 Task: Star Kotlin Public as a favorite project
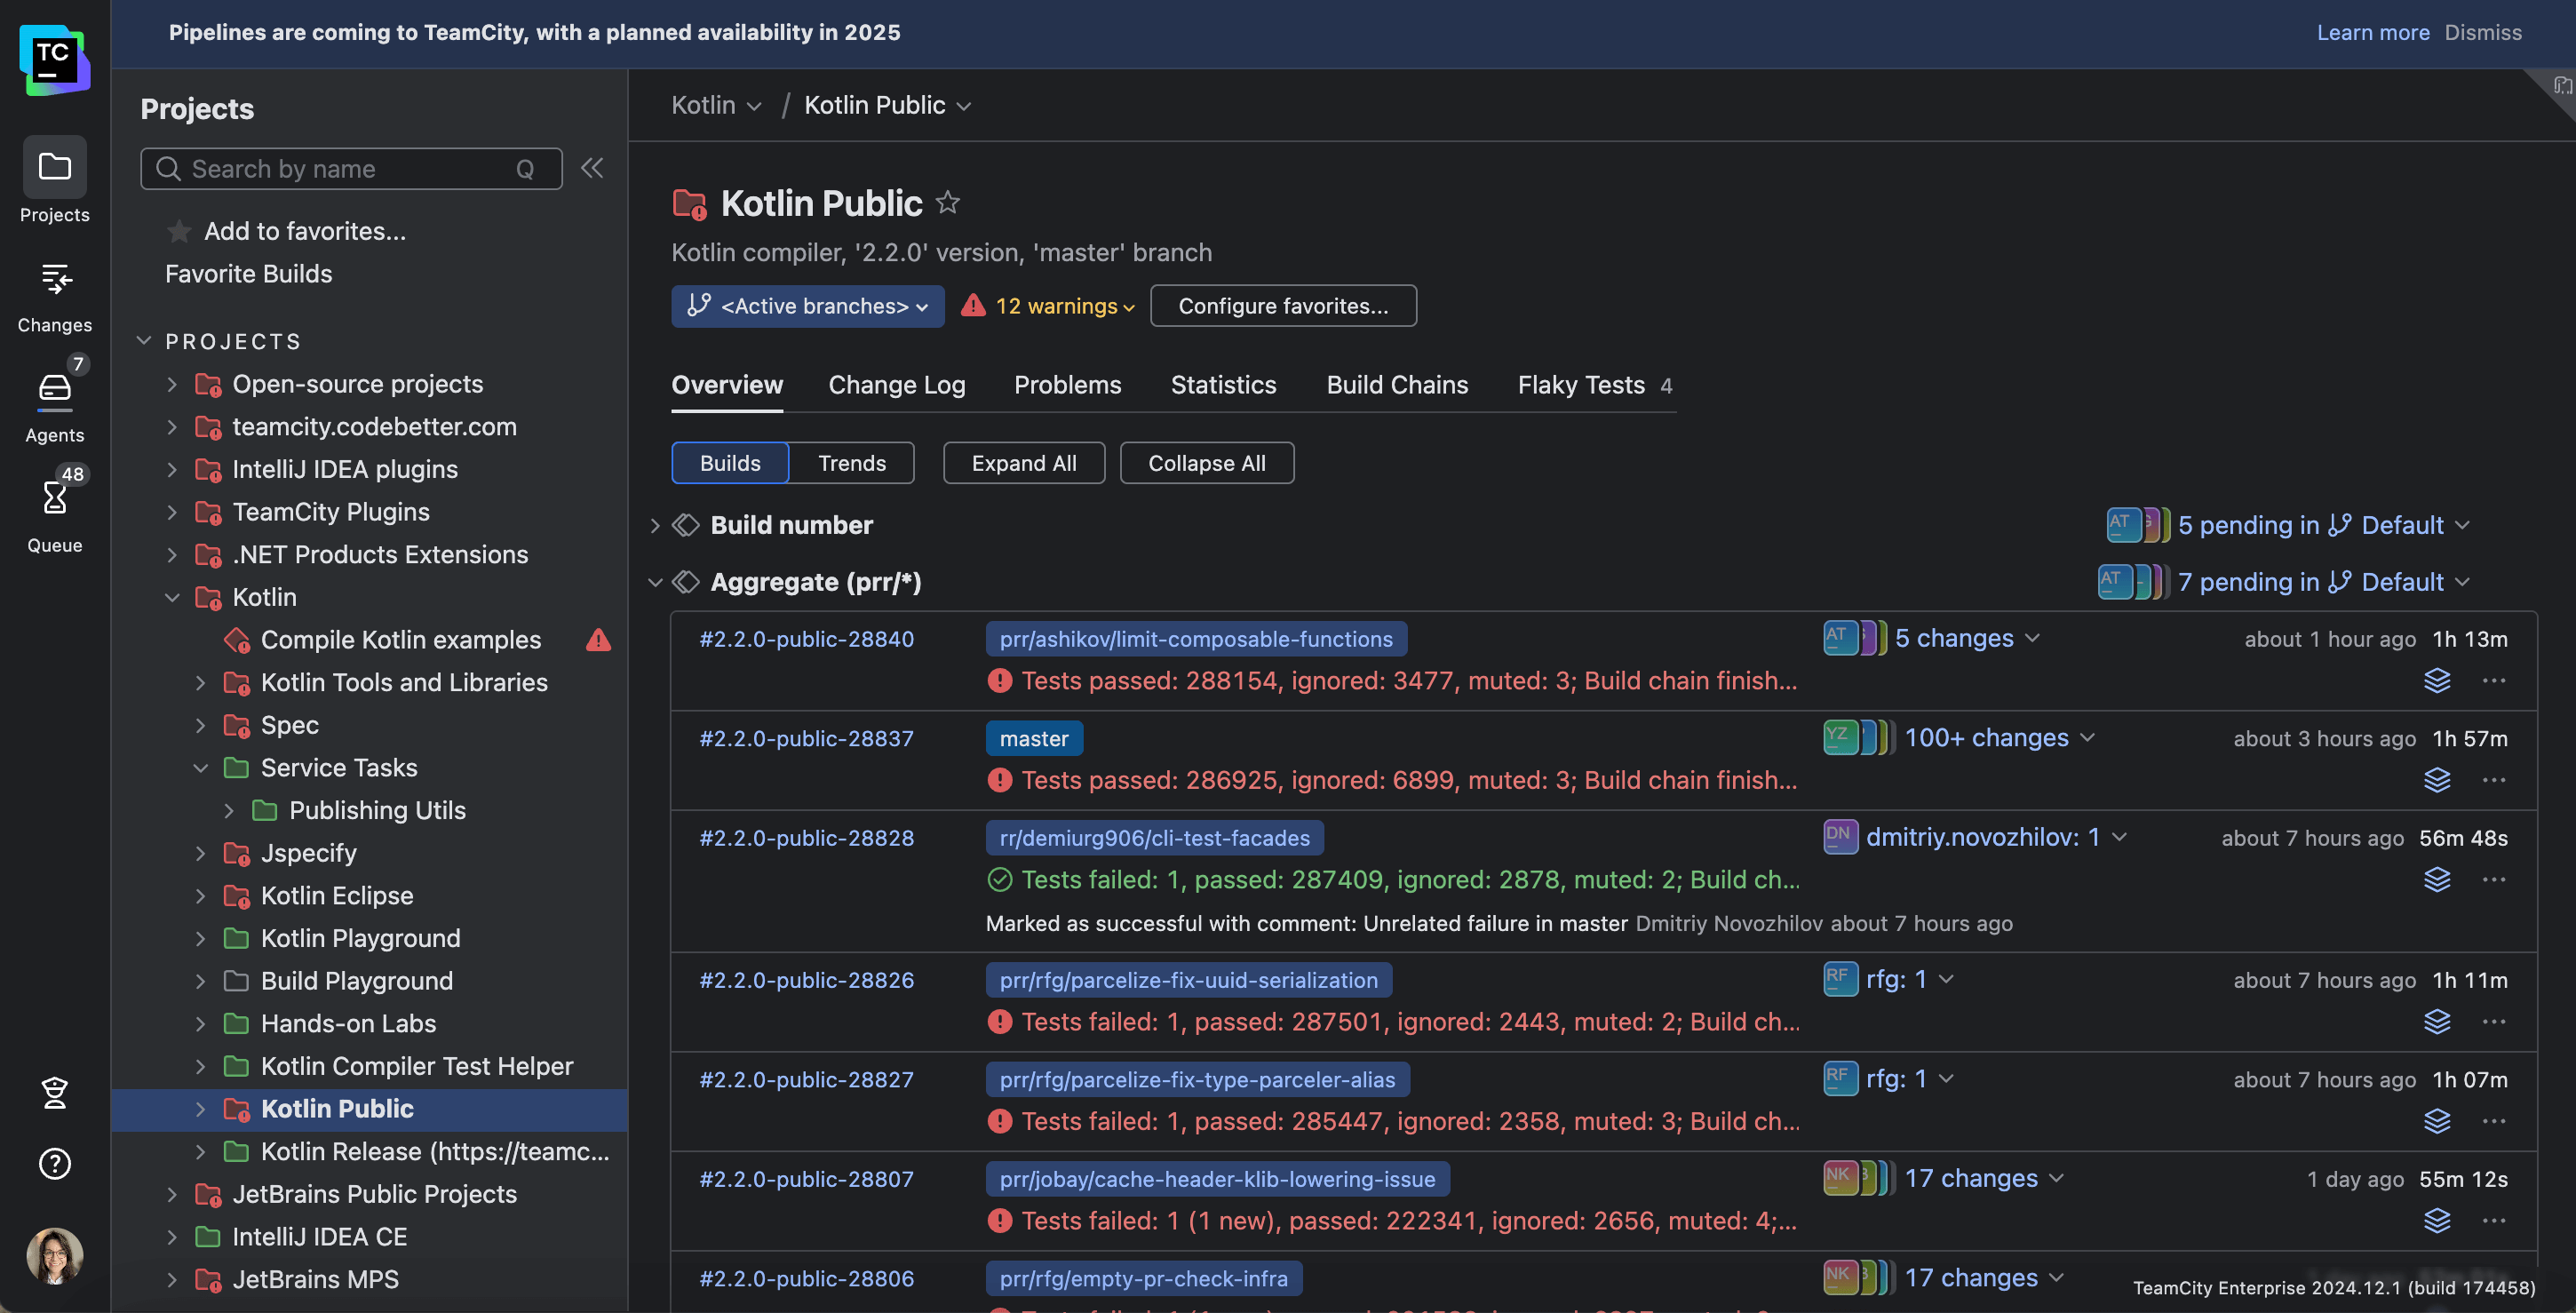[x=947, y=203]
